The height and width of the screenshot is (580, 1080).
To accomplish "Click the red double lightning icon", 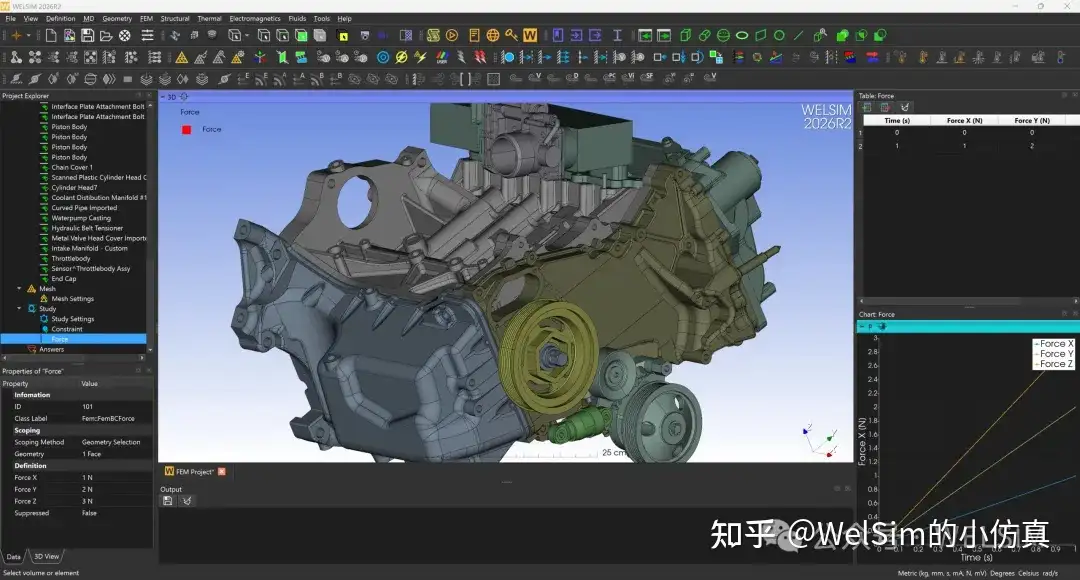I will coord(480,58).
